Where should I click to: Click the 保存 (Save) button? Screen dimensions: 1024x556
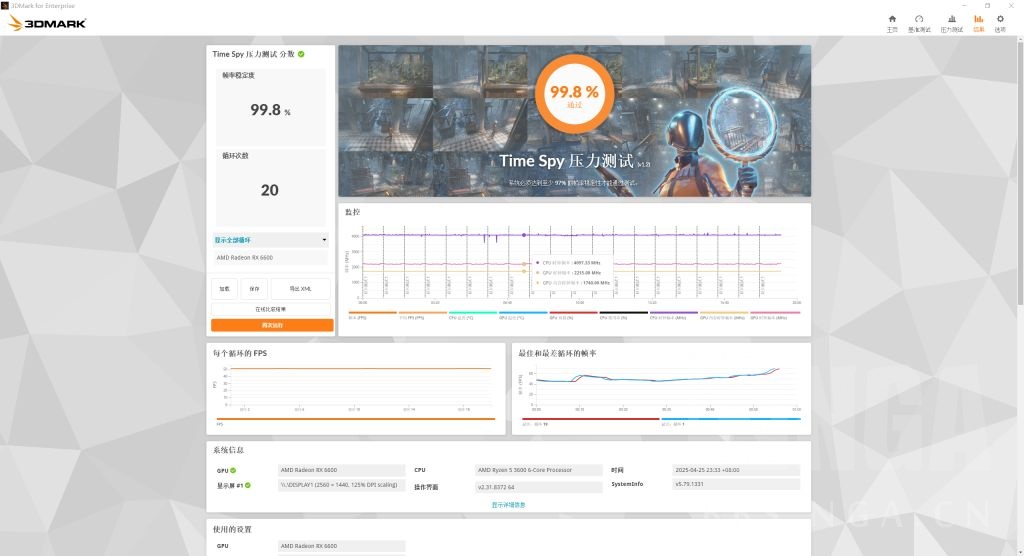254,289
